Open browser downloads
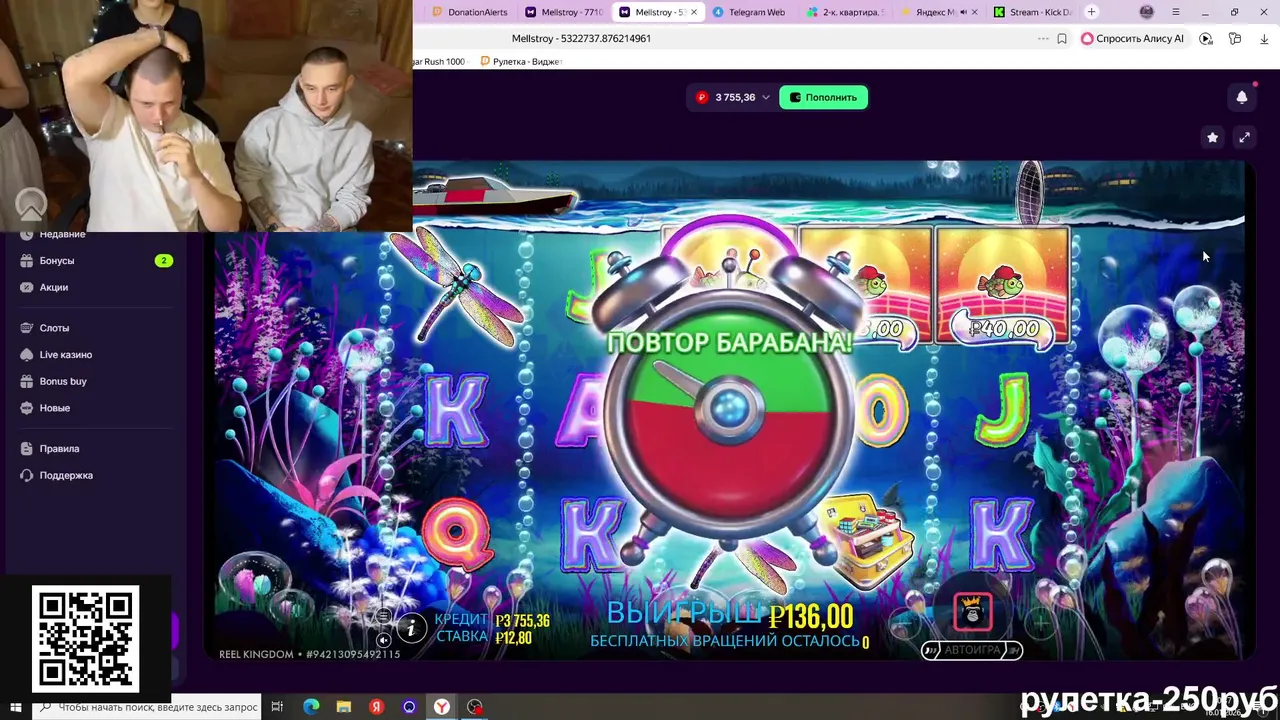 [x=1264, y=39]
